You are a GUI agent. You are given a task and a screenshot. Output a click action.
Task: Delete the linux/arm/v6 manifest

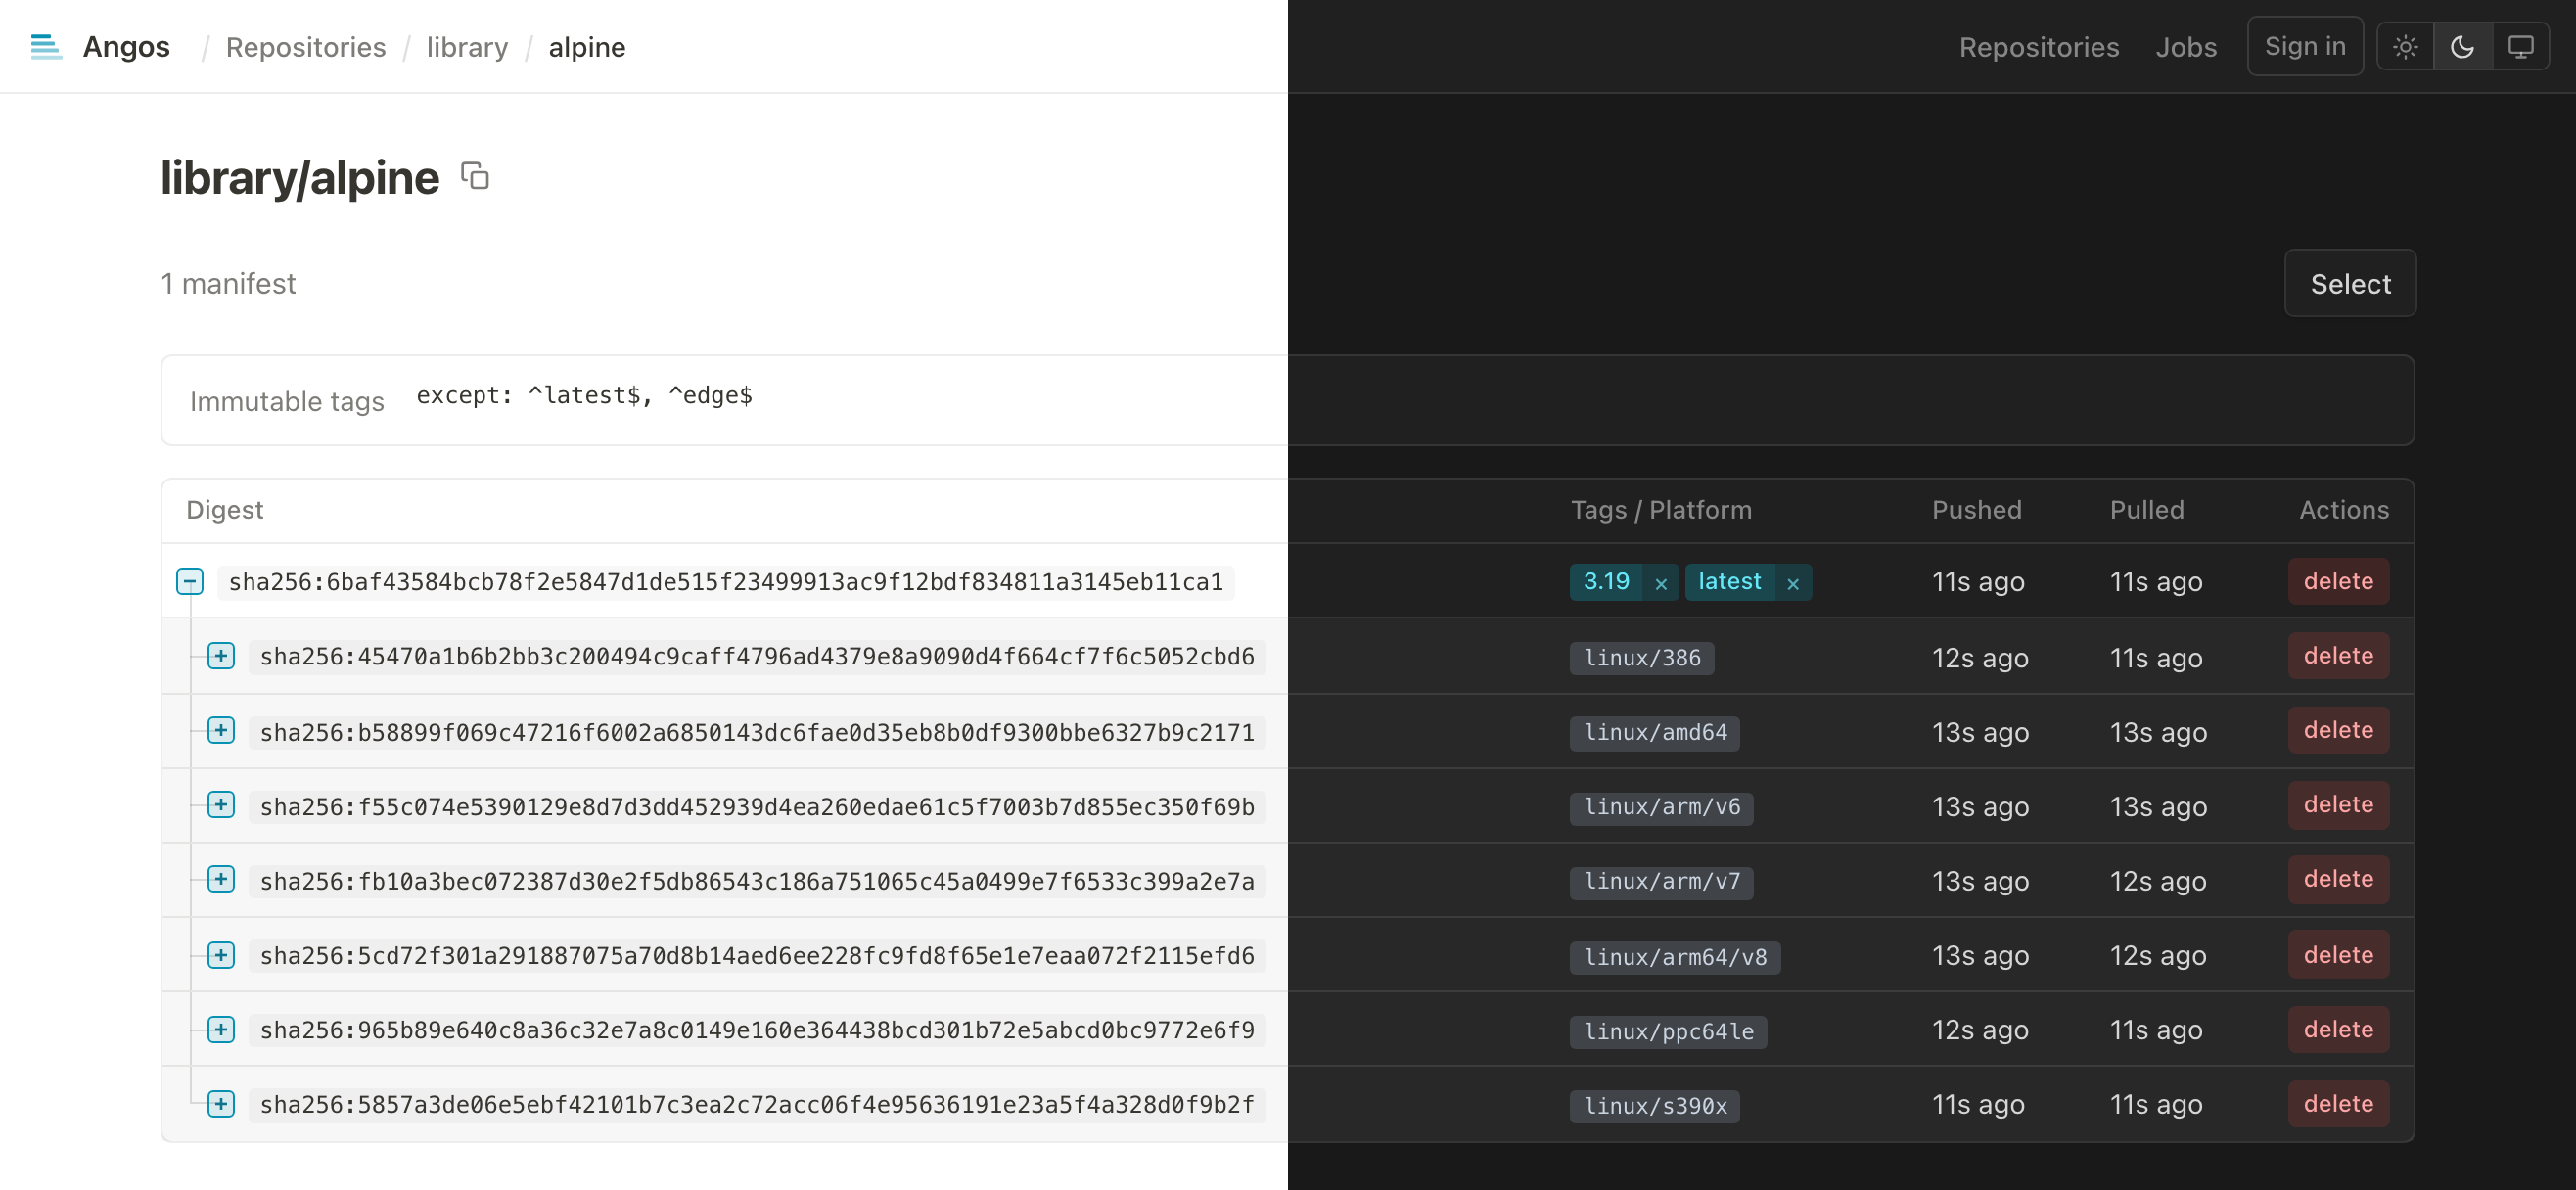pyautogui.click(x=2338, y=805)
